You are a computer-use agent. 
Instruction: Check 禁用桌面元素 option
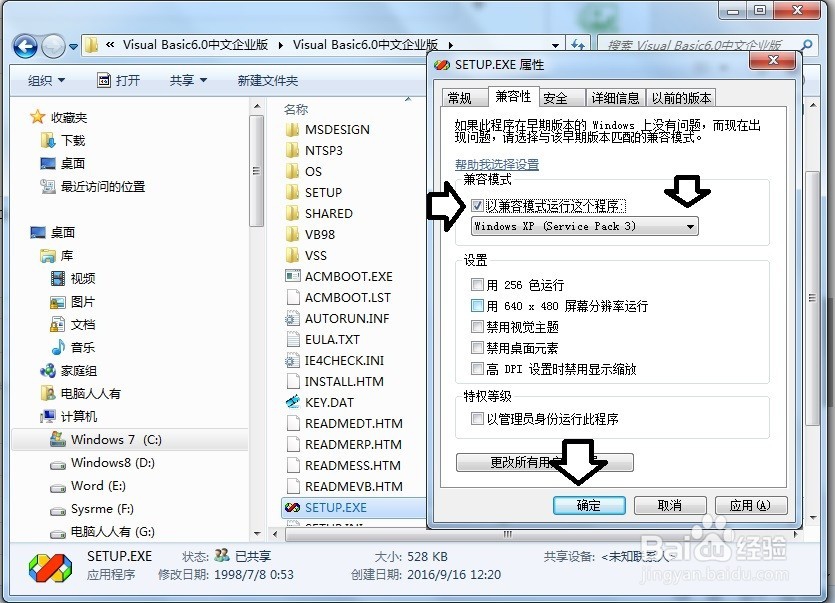tap(477, 348)
